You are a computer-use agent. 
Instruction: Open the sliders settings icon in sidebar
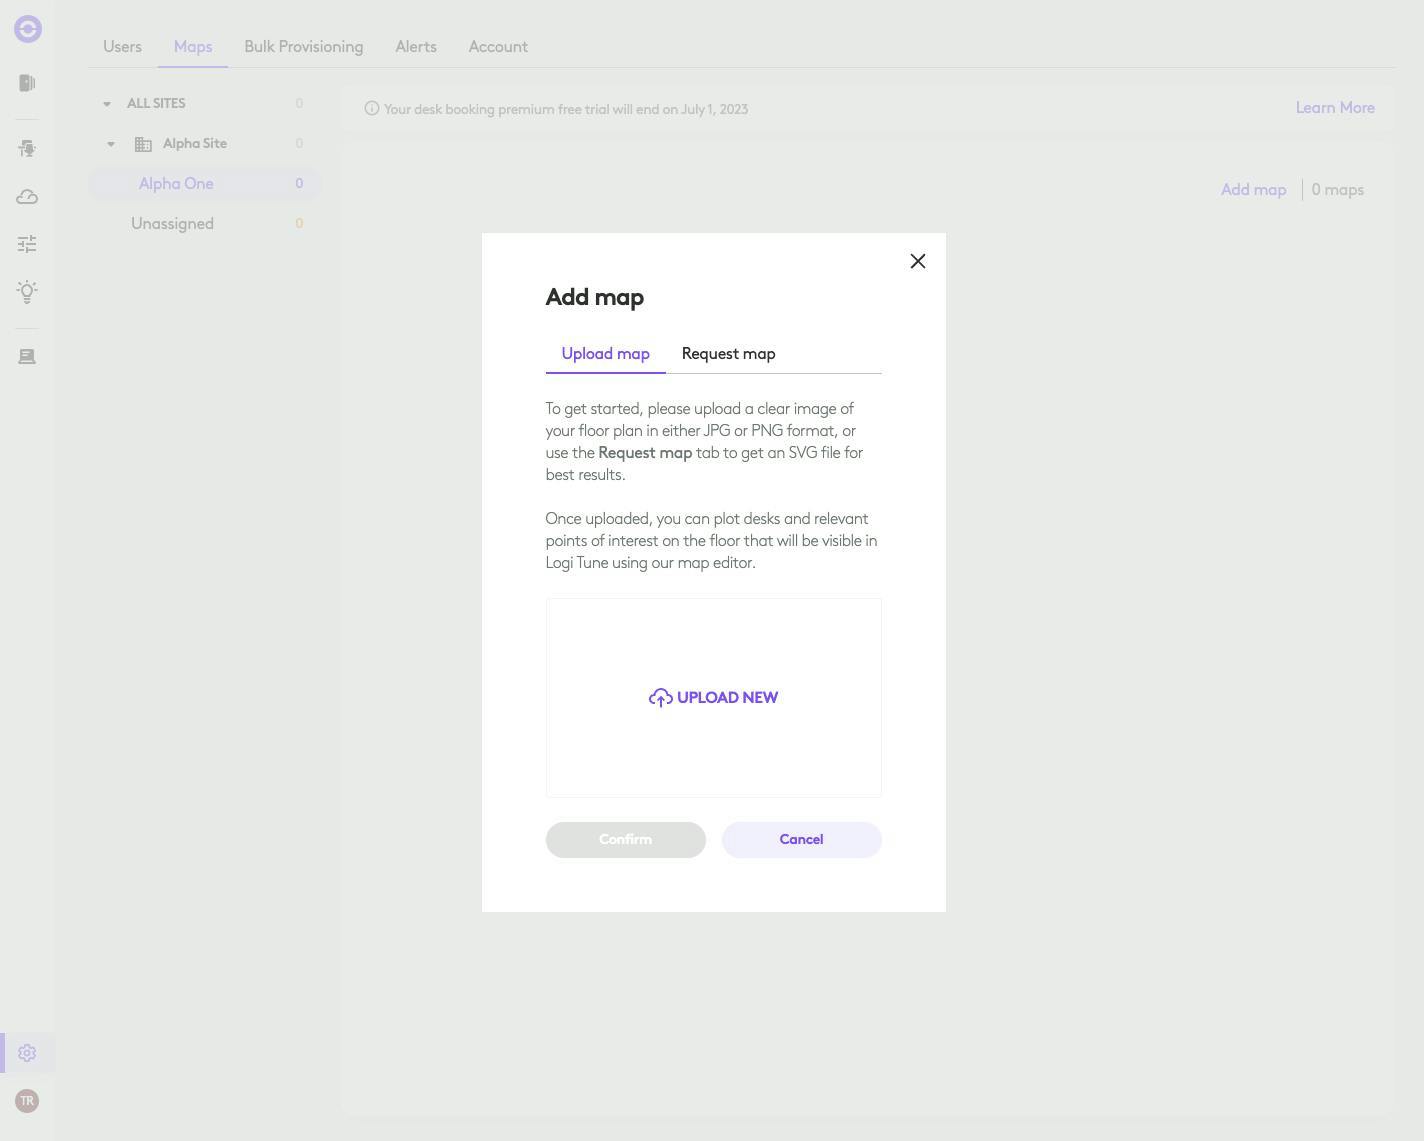(27, 244)
